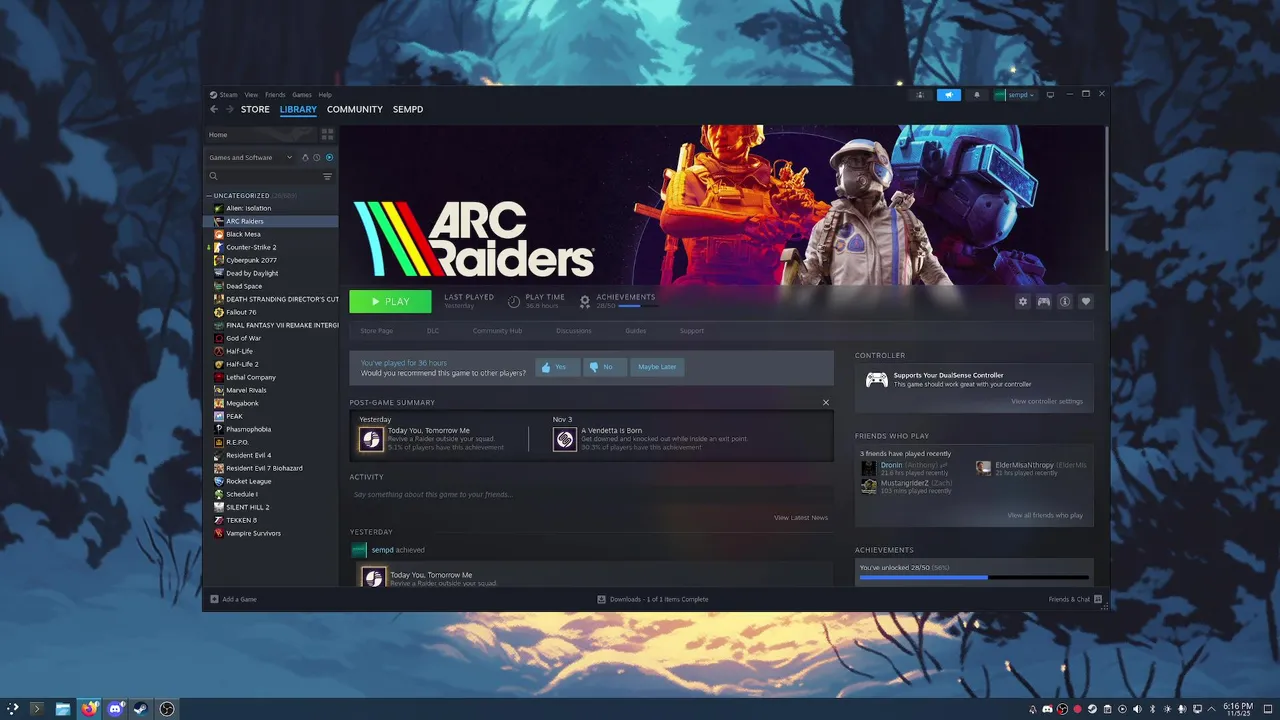
Task: Open the Games and Software dropdown
Action: pos(250,157)
